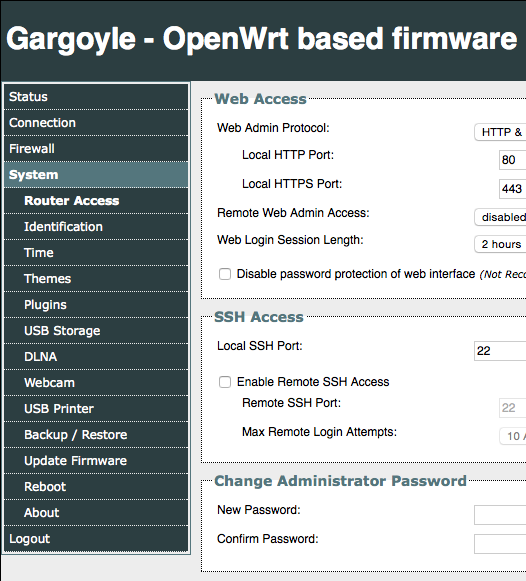This screenshot has height=581, width=526.
Task: Open the Identification page
Action: [x=96, y=226]
